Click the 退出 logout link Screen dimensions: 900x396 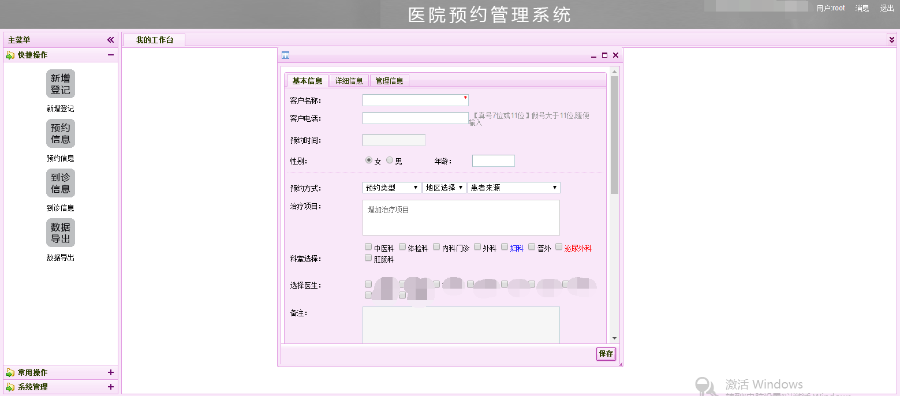pyautogui.click(x=887, y=8)
